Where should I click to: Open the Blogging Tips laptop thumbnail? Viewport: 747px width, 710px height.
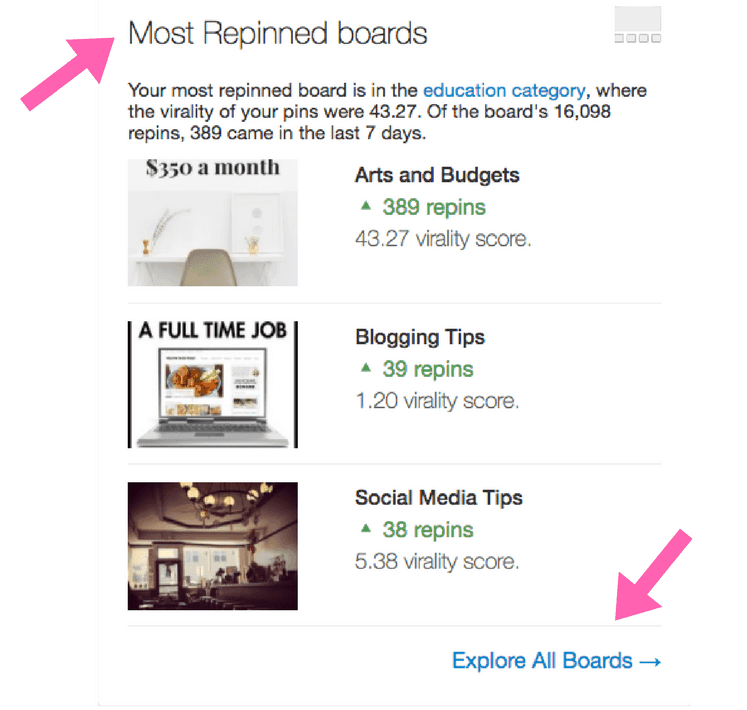click(212, 385)
